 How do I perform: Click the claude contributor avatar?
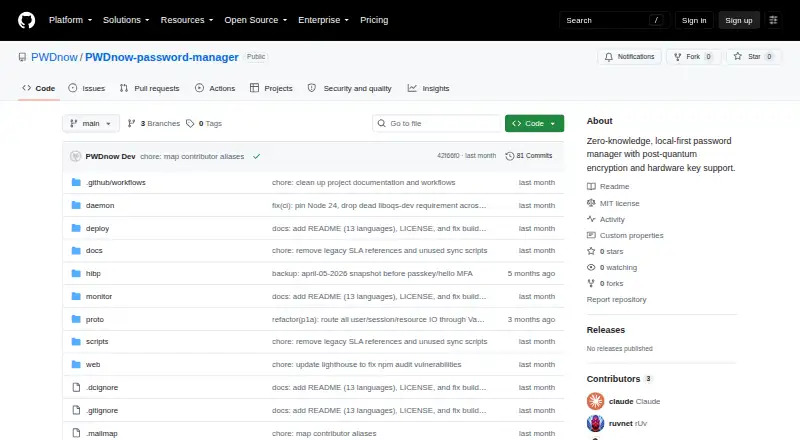pos(595,401)
